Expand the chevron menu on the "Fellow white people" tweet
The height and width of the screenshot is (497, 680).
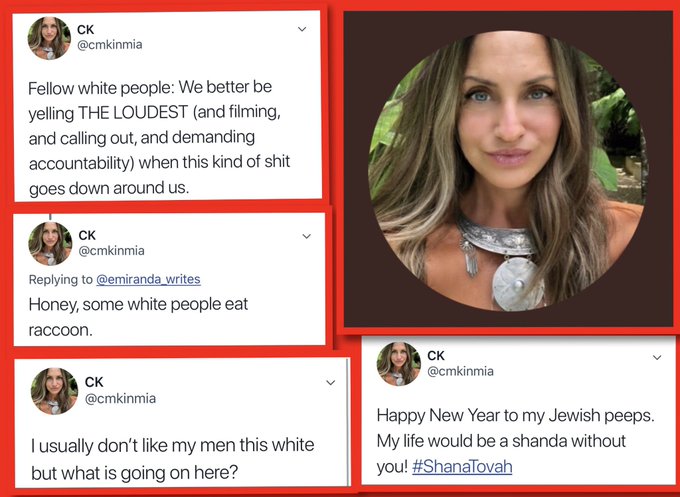[x=302, y=28]
